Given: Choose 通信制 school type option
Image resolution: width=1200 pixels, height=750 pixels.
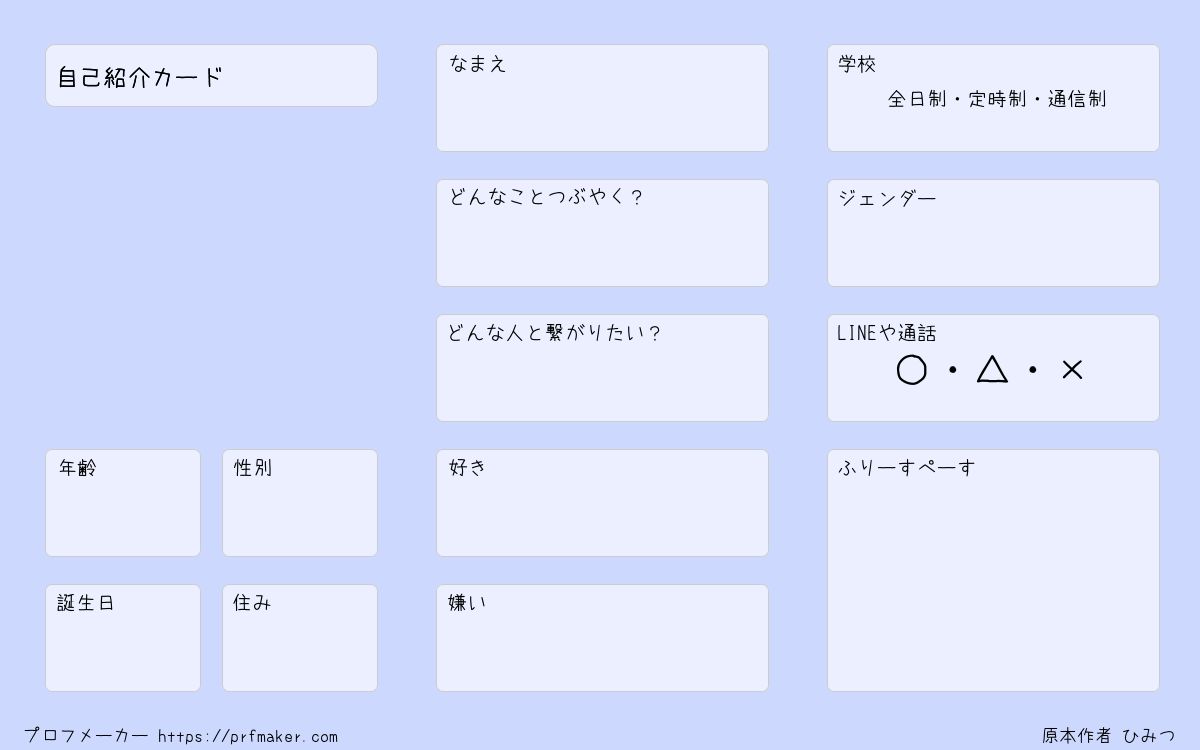Looking at the screenshot, I should (x=1077, y=99).
